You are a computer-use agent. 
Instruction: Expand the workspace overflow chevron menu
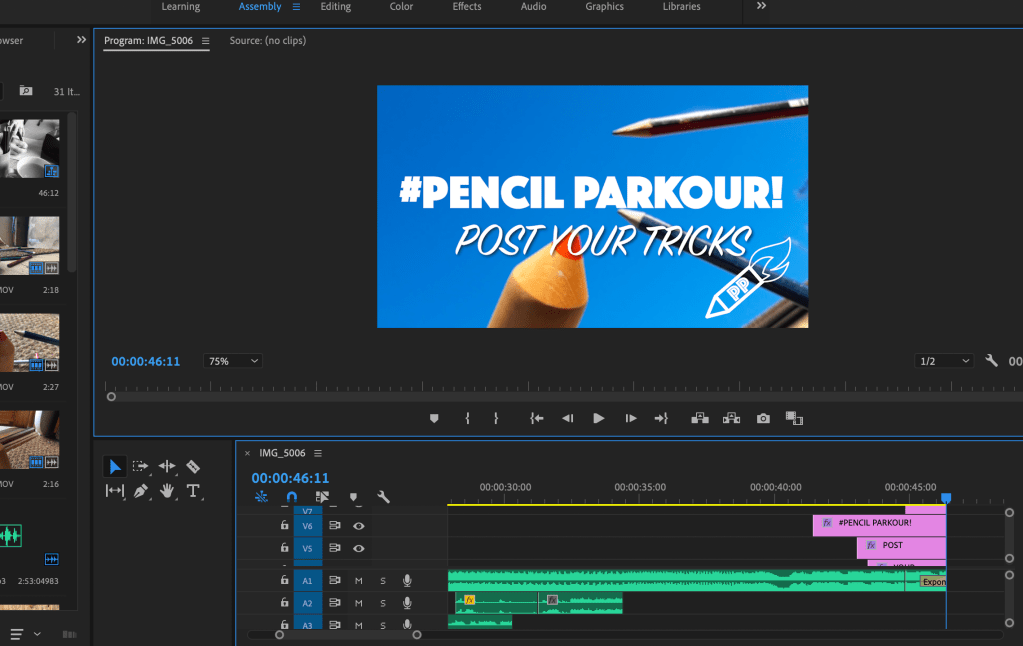point(761,7)
